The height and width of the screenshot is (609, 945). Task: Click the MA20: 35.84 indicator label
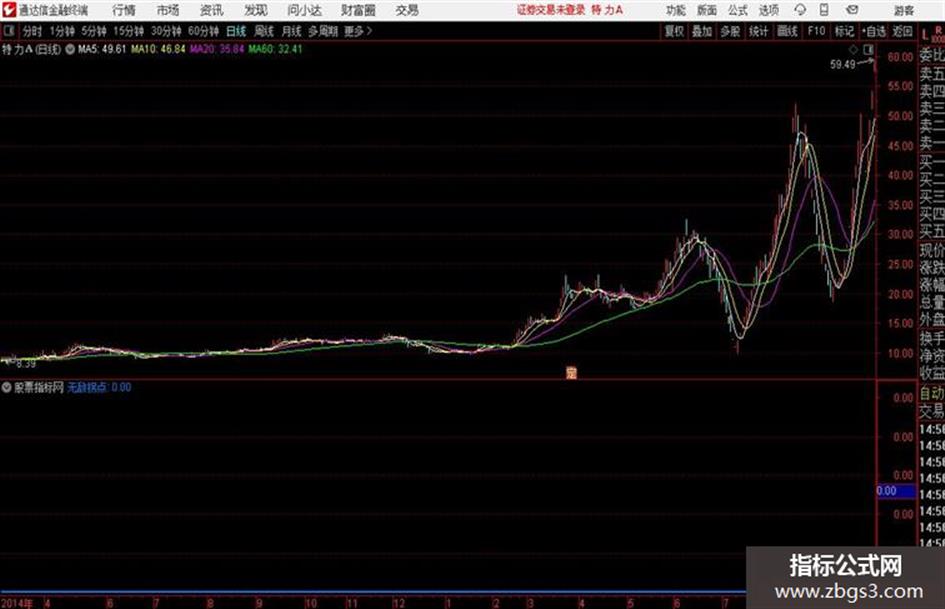coord(217,49)
